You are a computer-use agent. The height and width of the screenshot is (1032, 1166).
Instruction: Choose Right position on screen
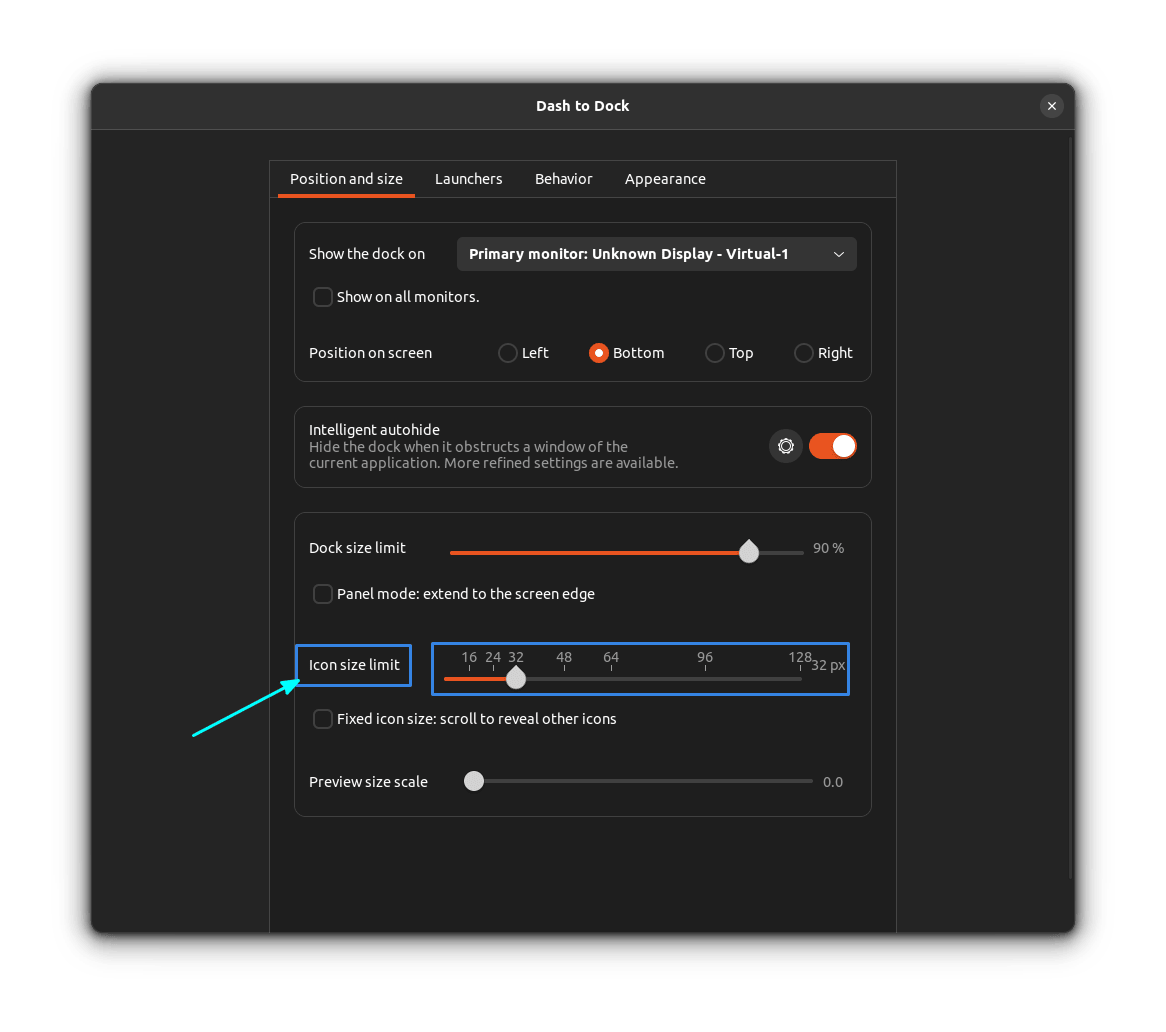804,353
